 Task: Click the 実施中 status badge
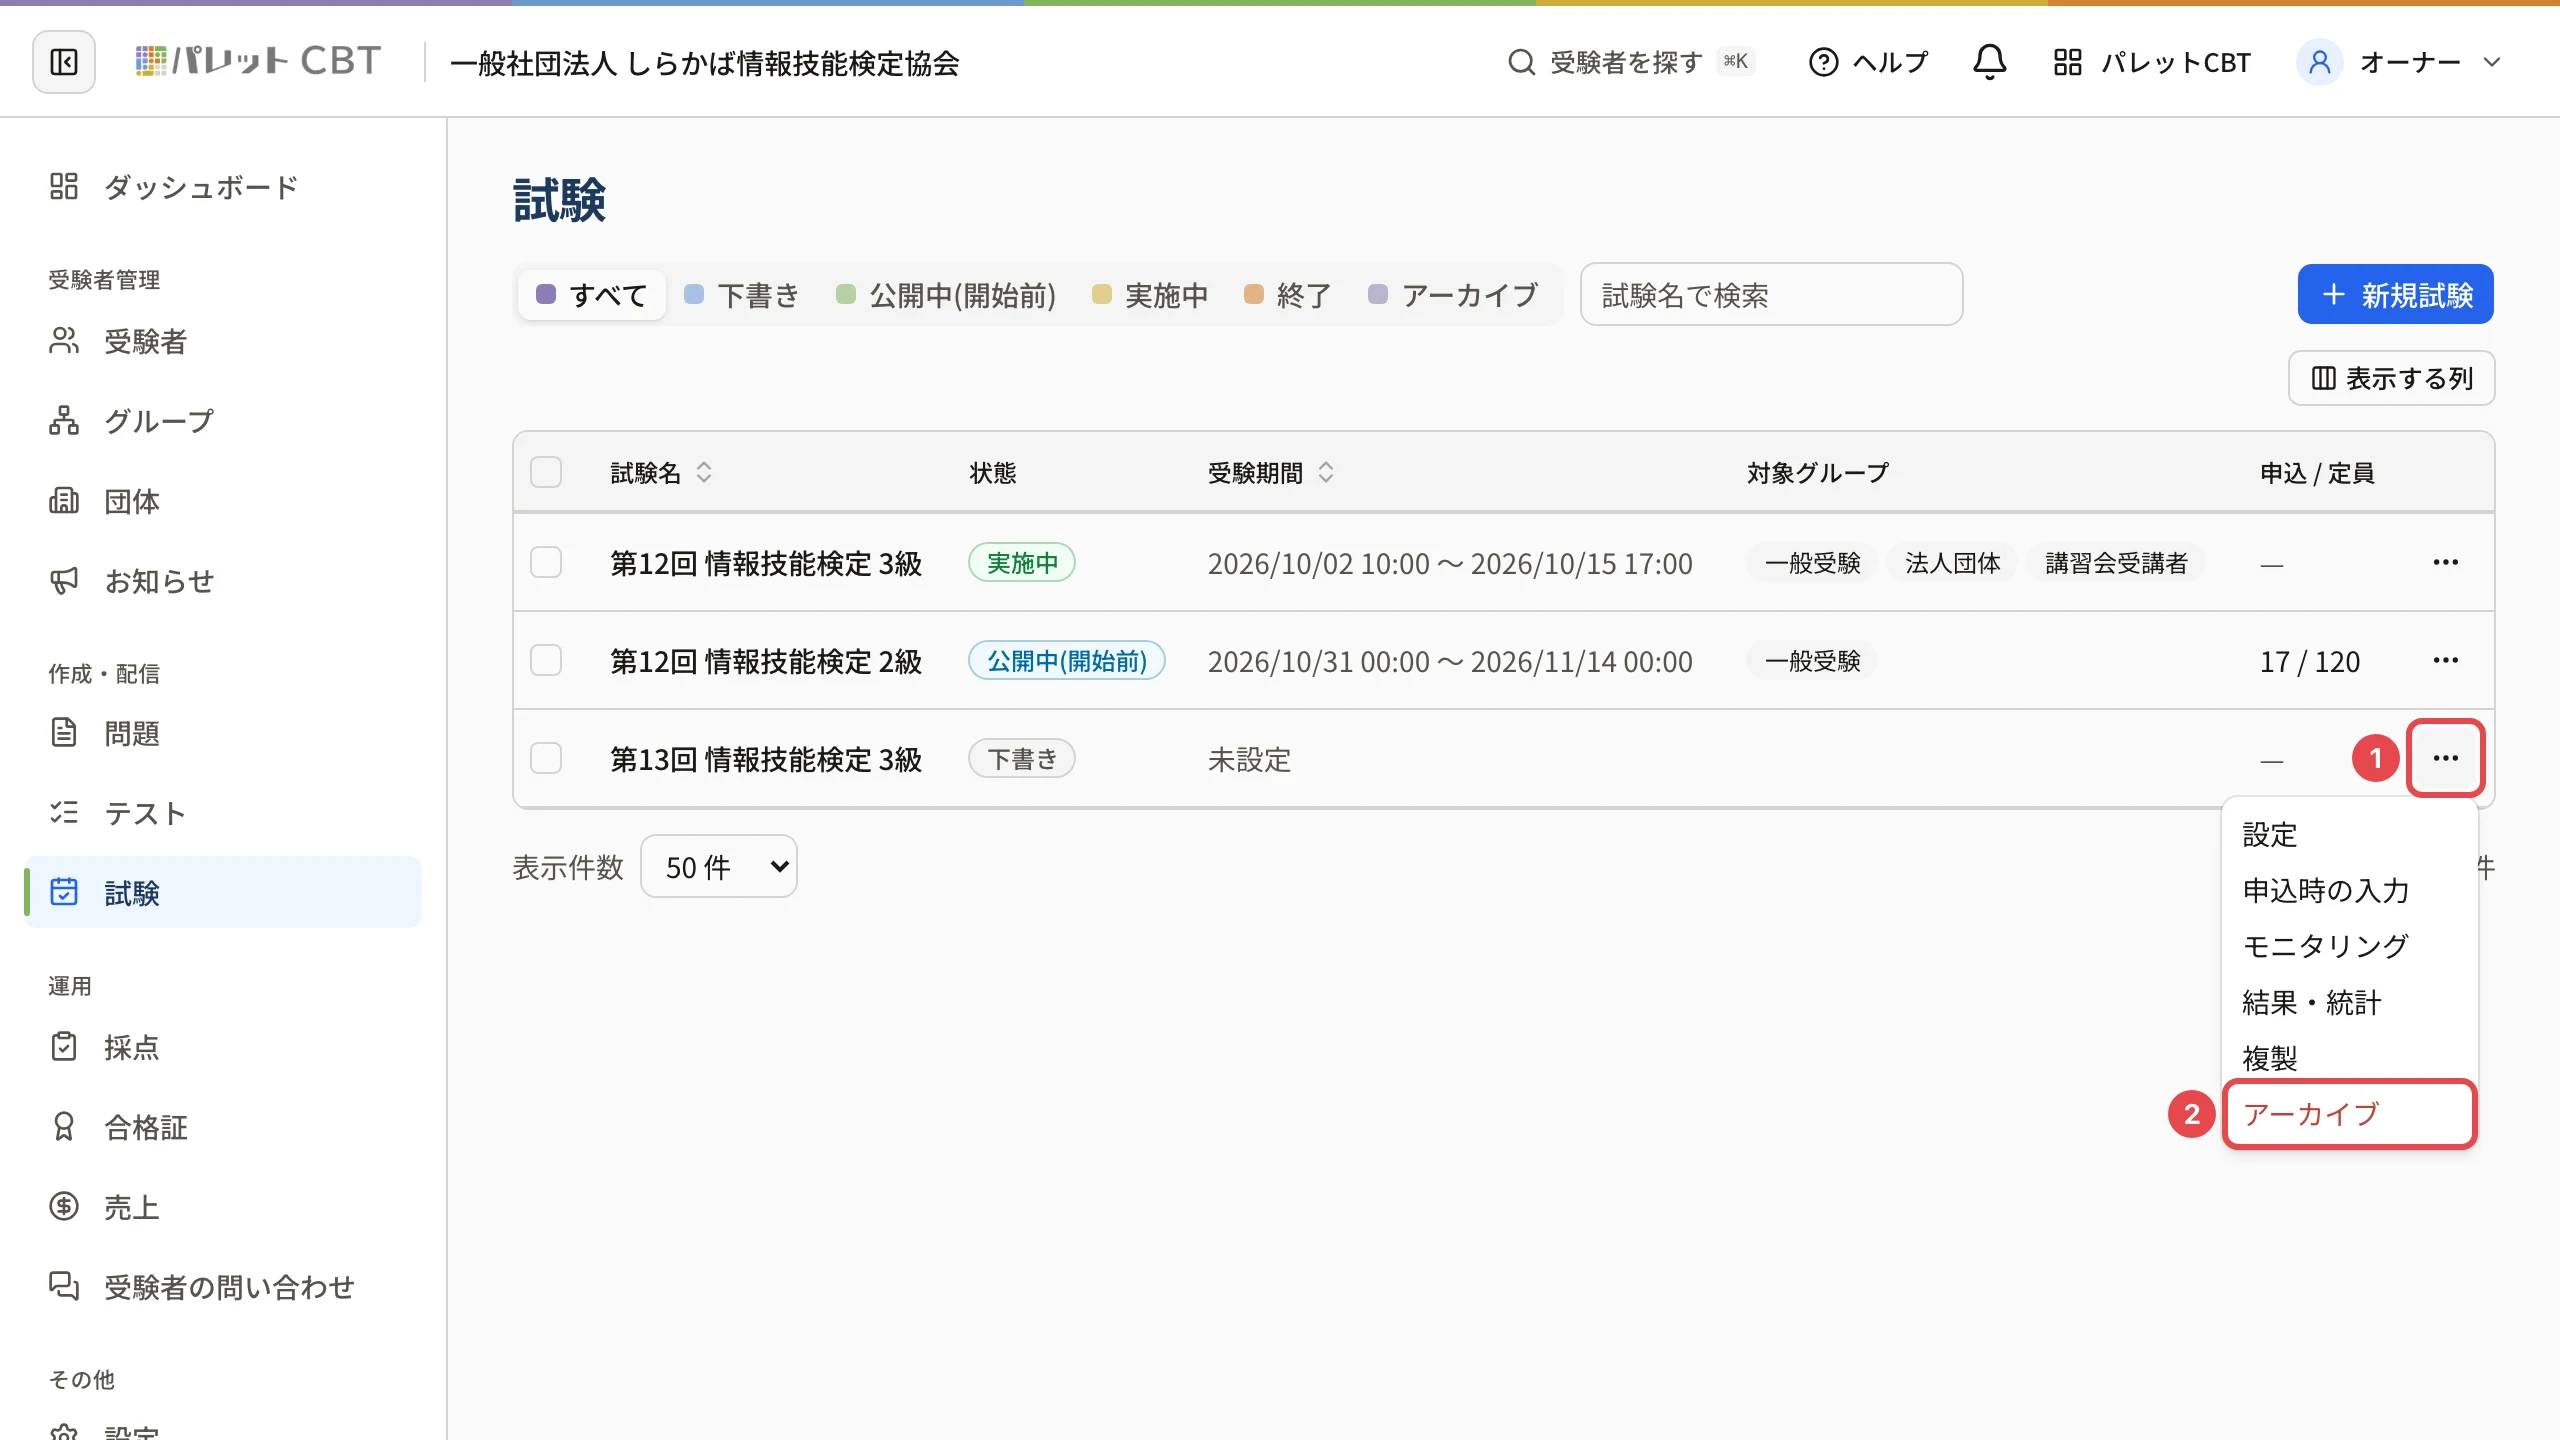click(1022, 563)
